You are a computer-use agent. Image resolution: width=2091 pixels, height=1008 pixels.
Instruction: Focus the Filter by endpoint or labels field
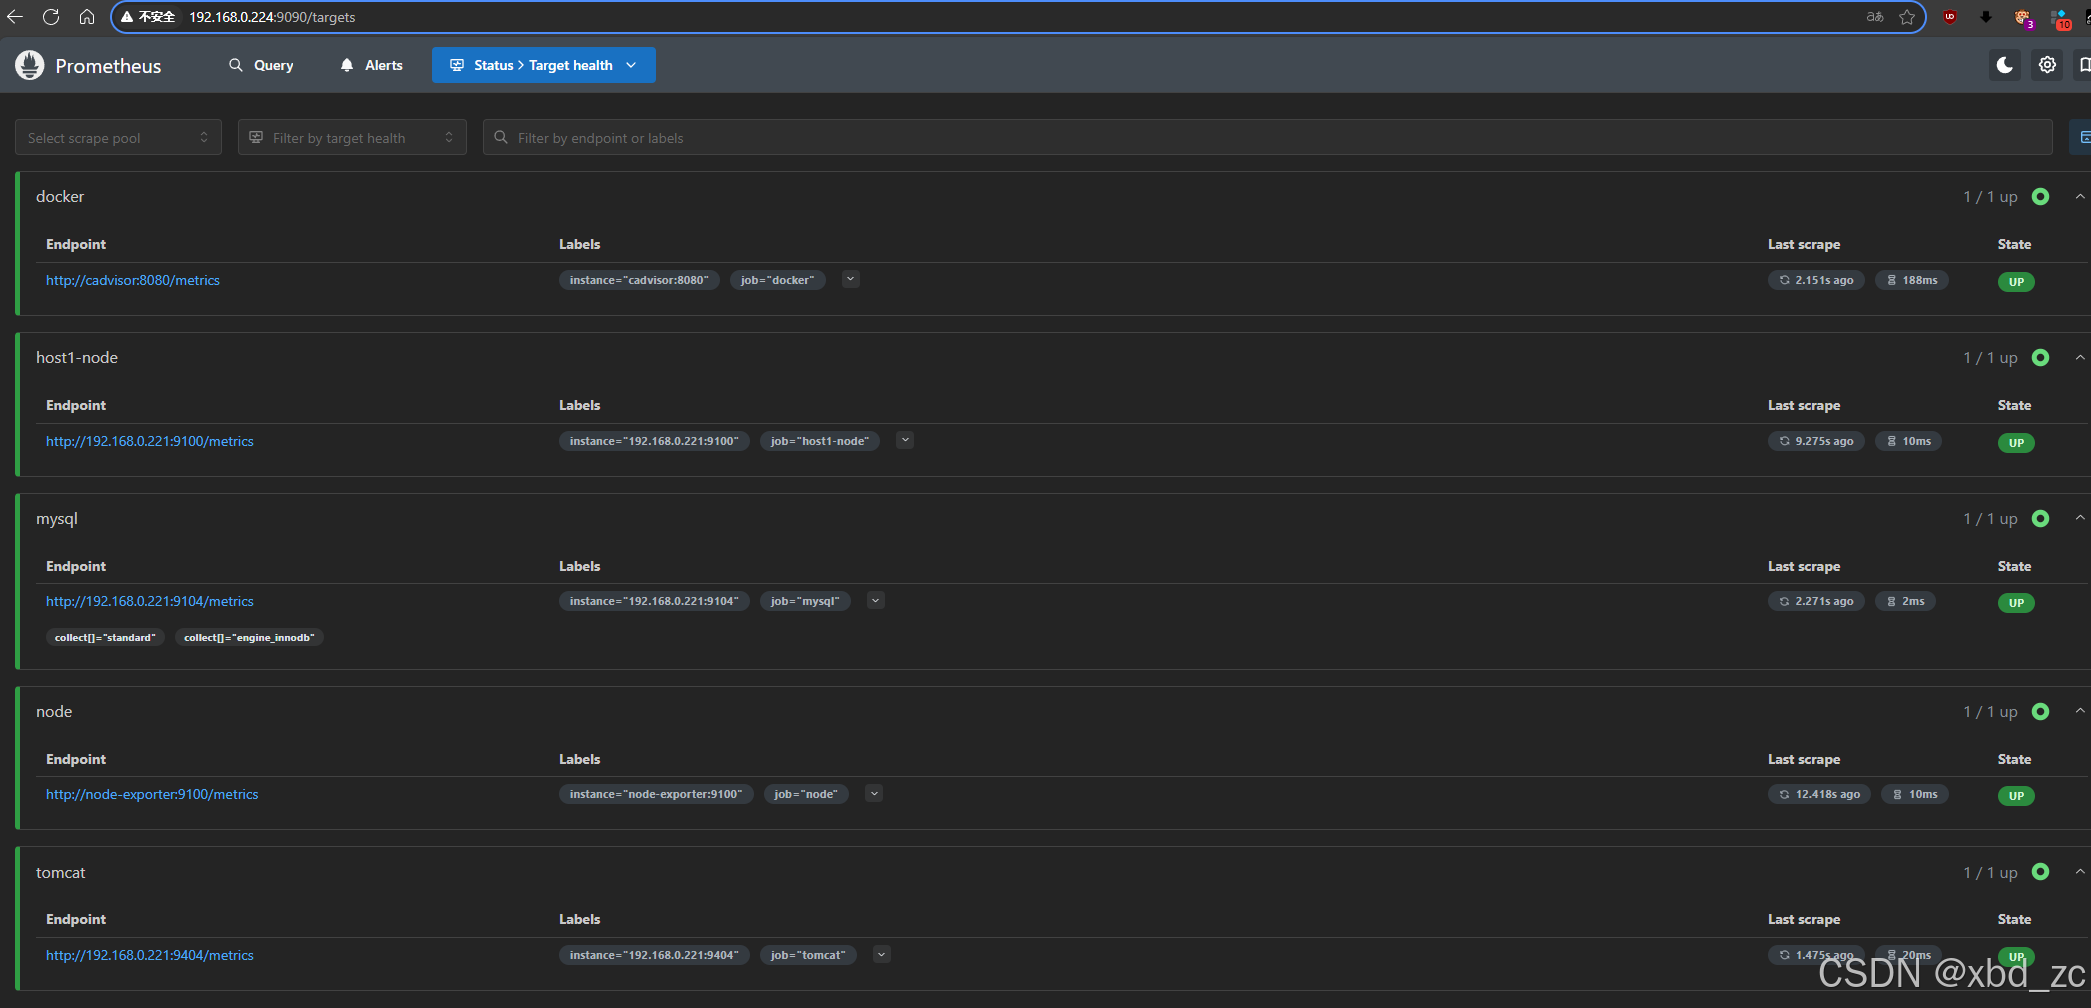1267,138
